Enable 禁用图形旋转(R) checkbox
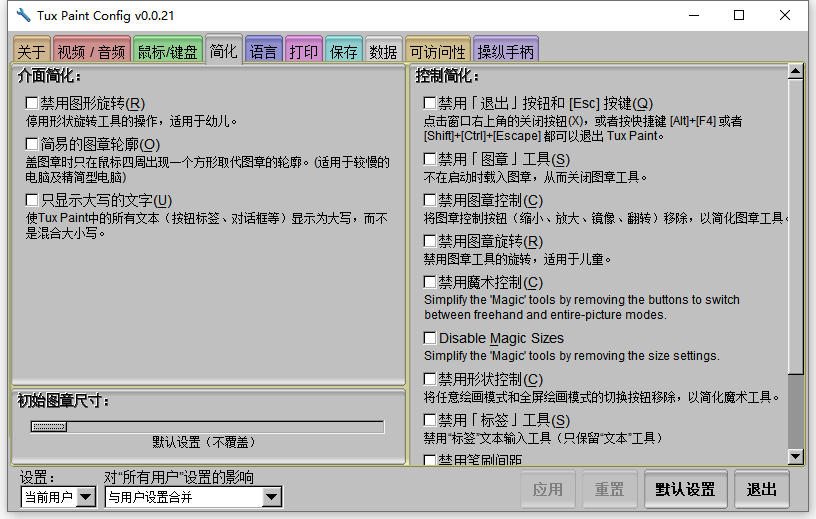816x519 pixels. pos(32,103)
